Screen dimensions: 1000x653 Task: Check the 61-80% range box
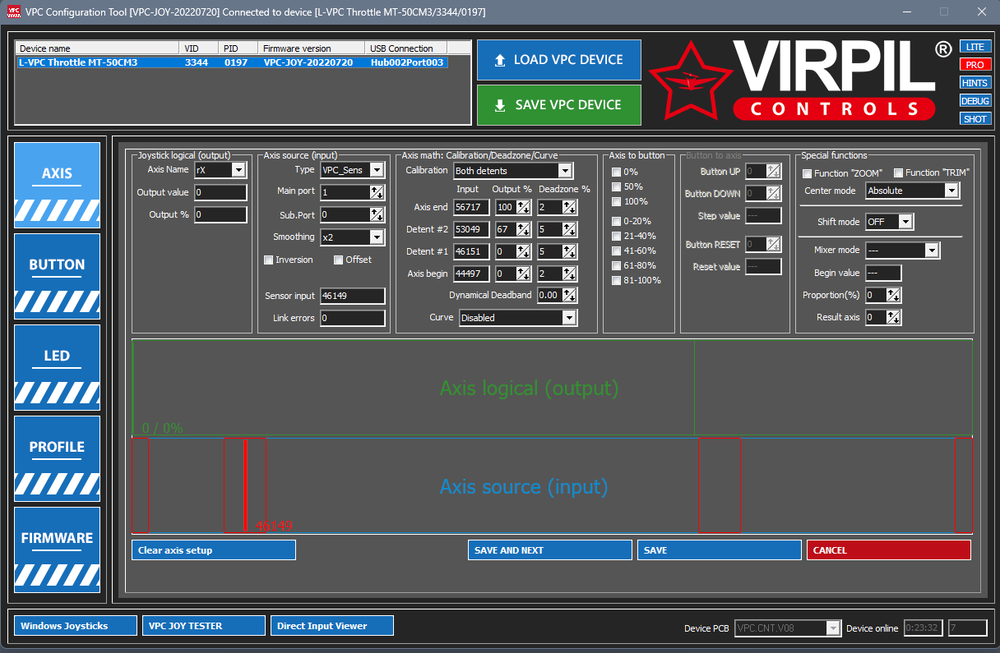tap(616, 266)
